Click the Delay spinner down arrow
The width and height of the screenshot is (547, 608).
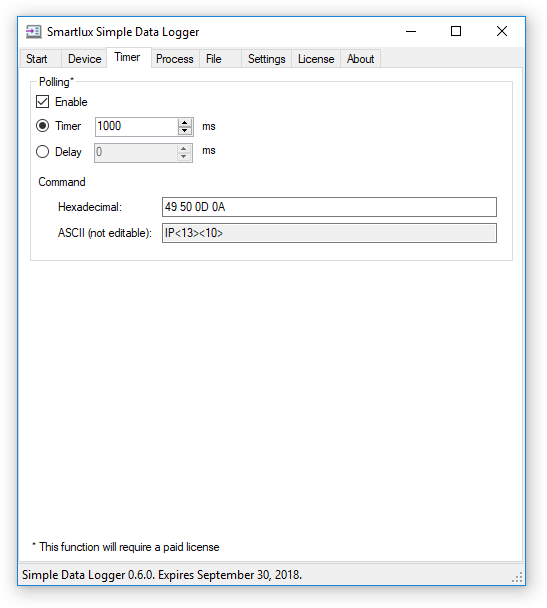(x=184, y=157)
